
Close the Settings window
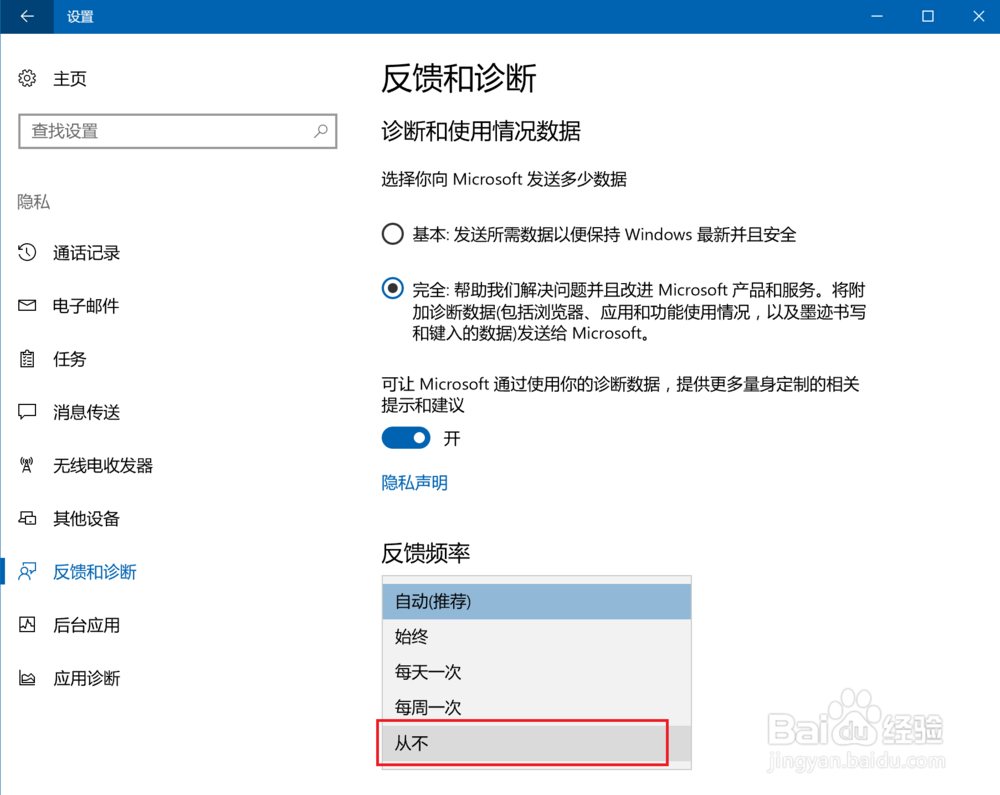pos(978,17)
